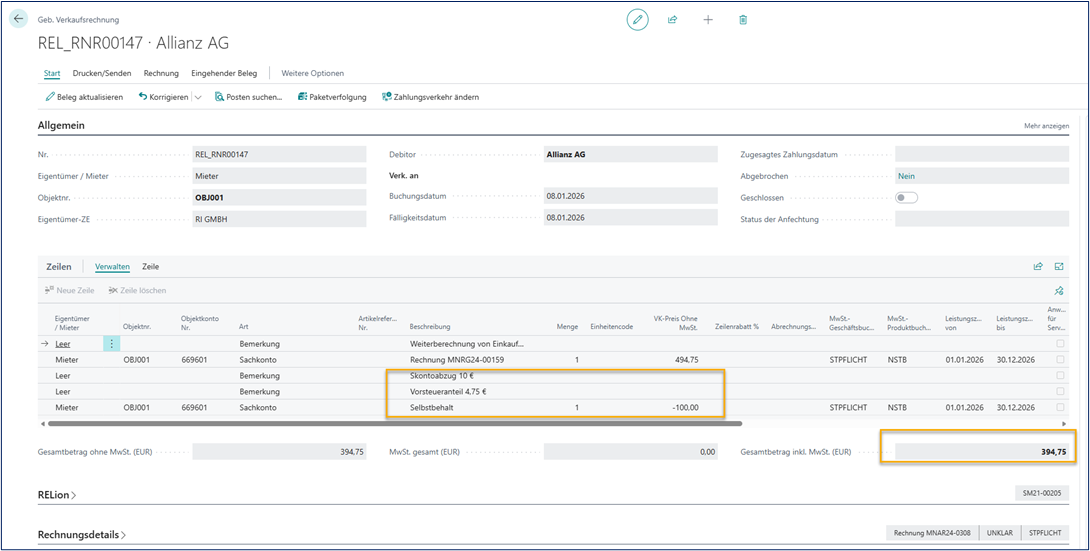Click the back arrow icon
Image resolution: width=1090 pixels, height=551 pixels.
[x=18, y=19]
